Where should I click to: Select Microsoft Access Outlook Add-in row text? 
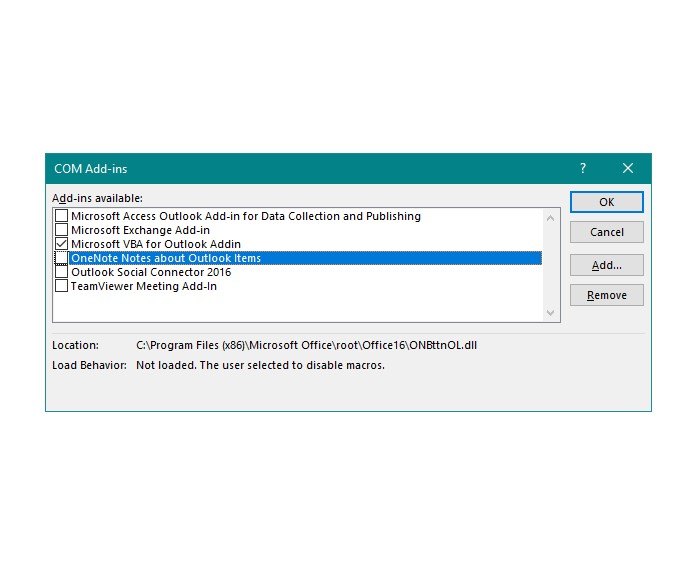pos(246,216)
